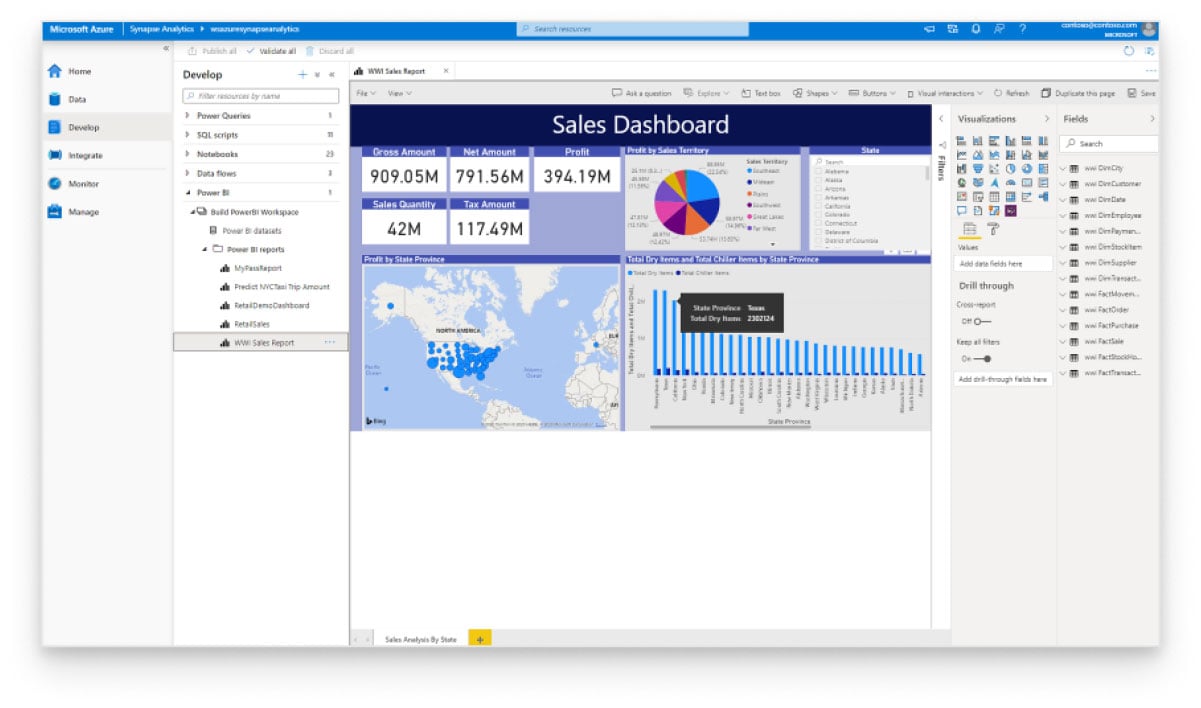Click the notifications bell icon
This screenshot has width=1201, height=708.
point(976,29)
